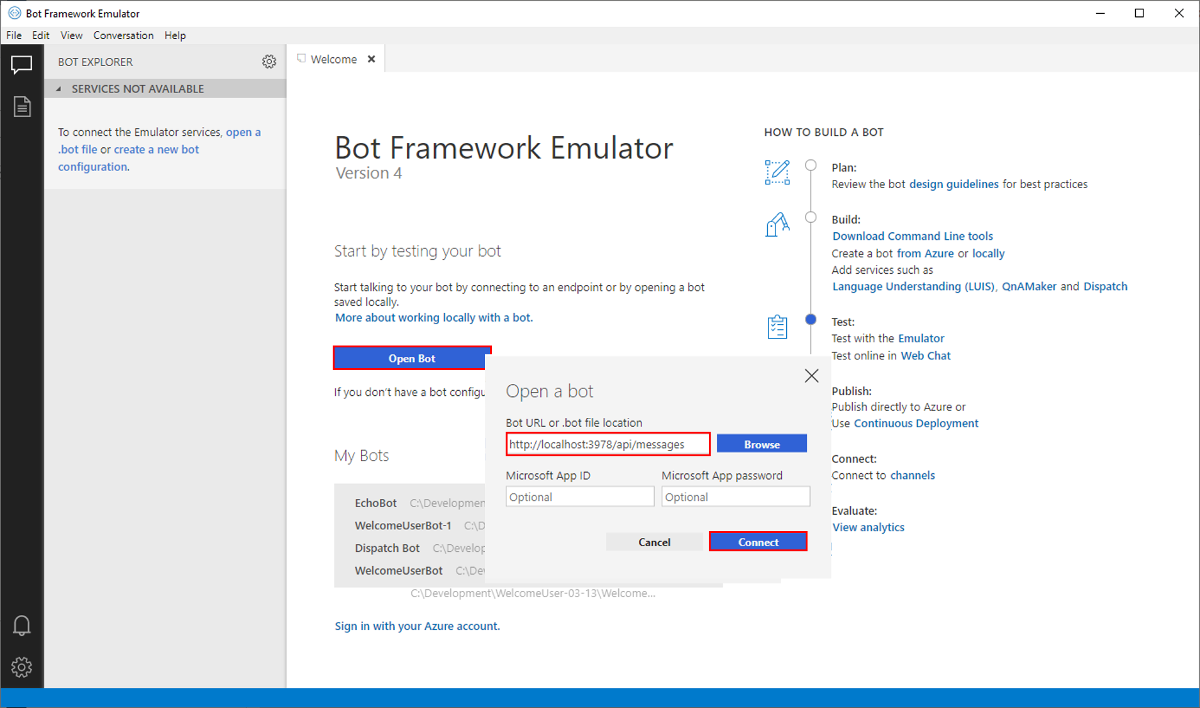This screenshot has width=1200, height=708.
Task: Click the Microsoft App ID field
Action: (580, 497)
